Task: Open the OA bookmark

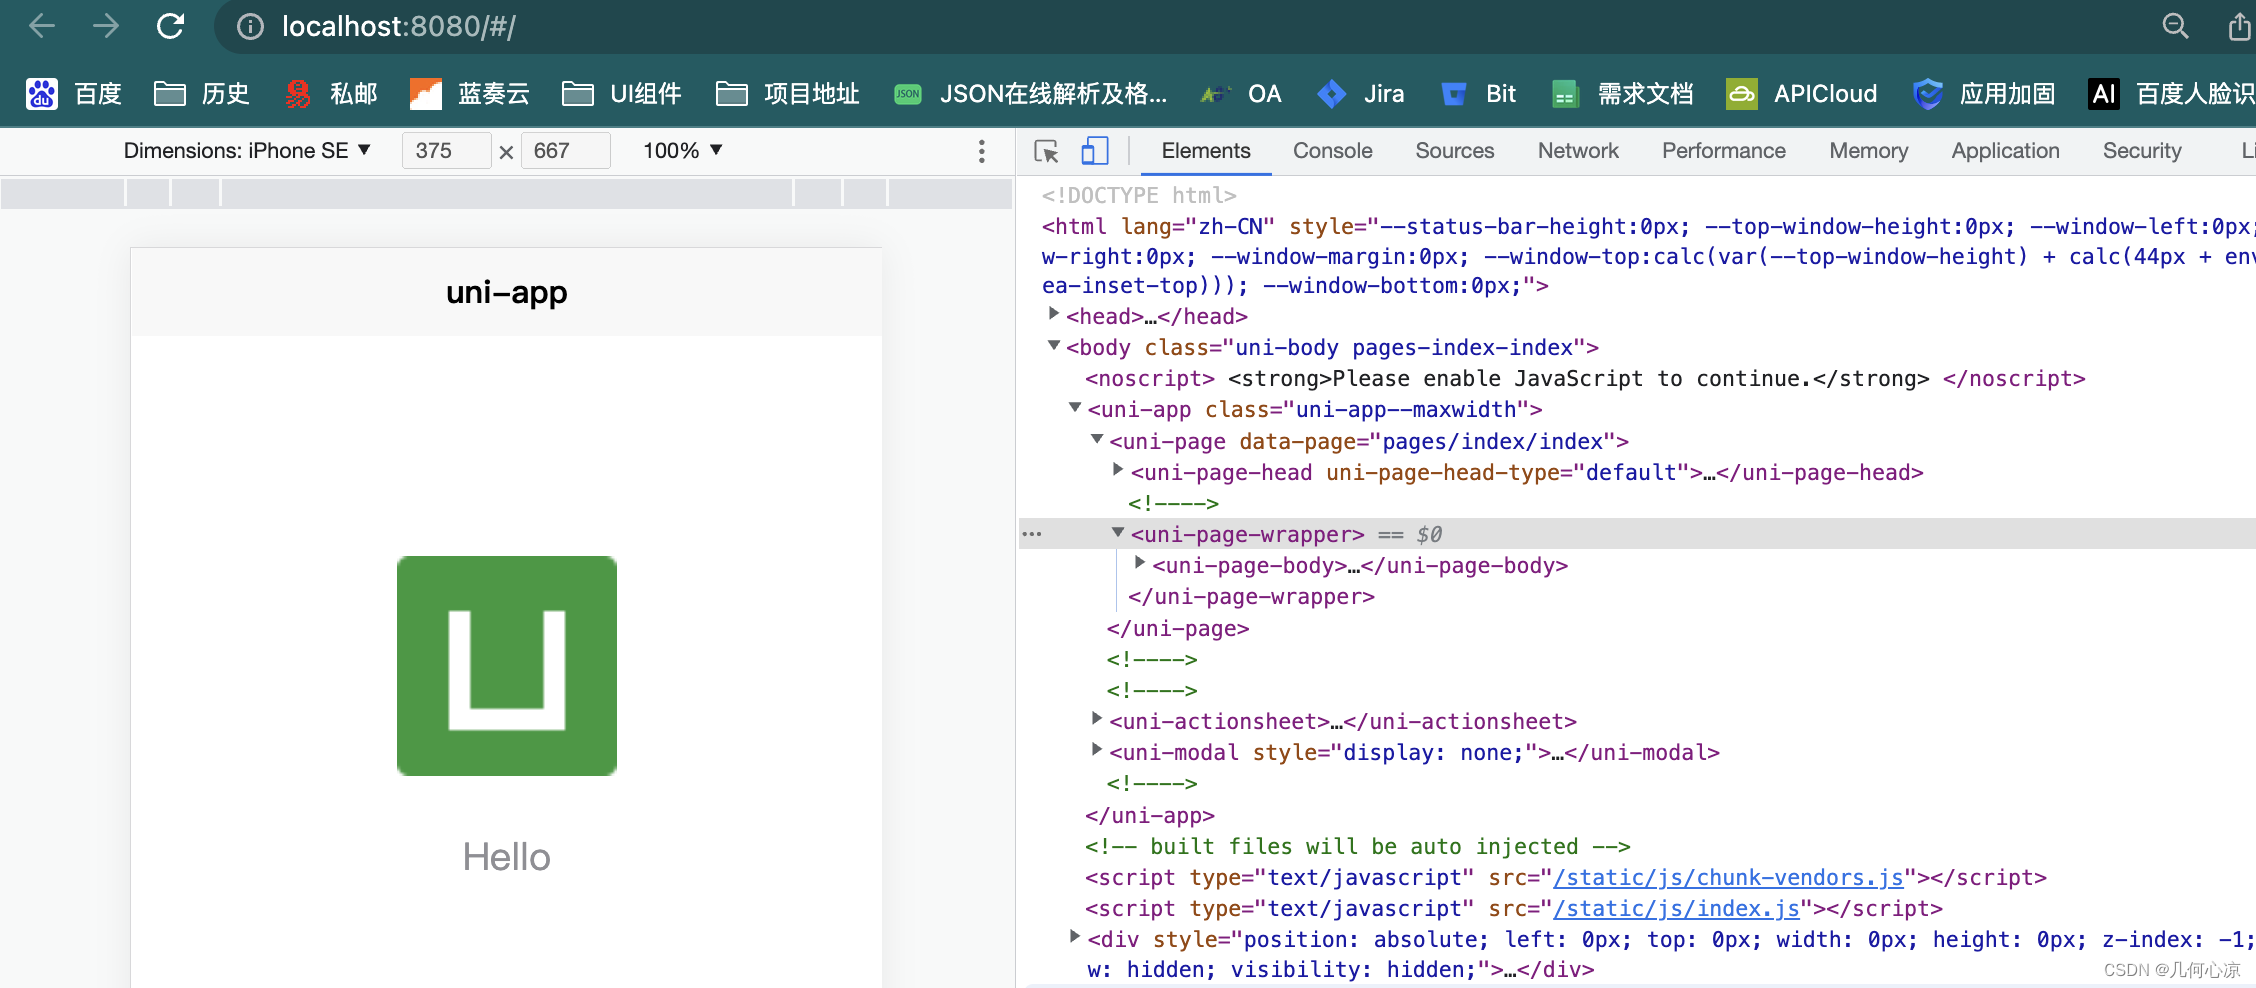Action: coord(1241,94)
